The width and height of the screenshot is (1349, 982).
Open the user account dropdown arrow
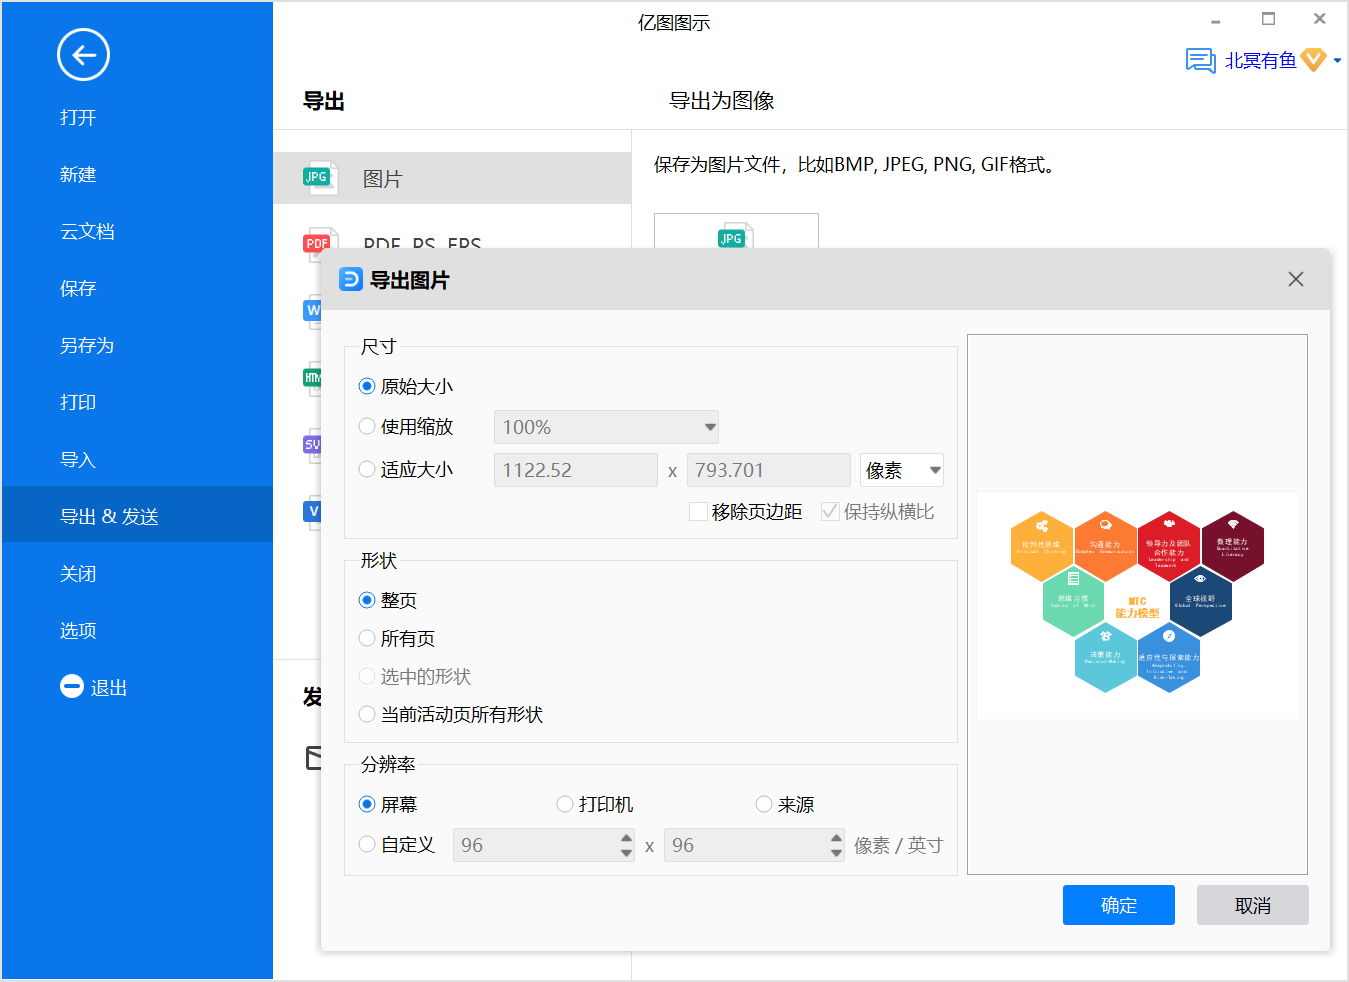pos(1337,61)
